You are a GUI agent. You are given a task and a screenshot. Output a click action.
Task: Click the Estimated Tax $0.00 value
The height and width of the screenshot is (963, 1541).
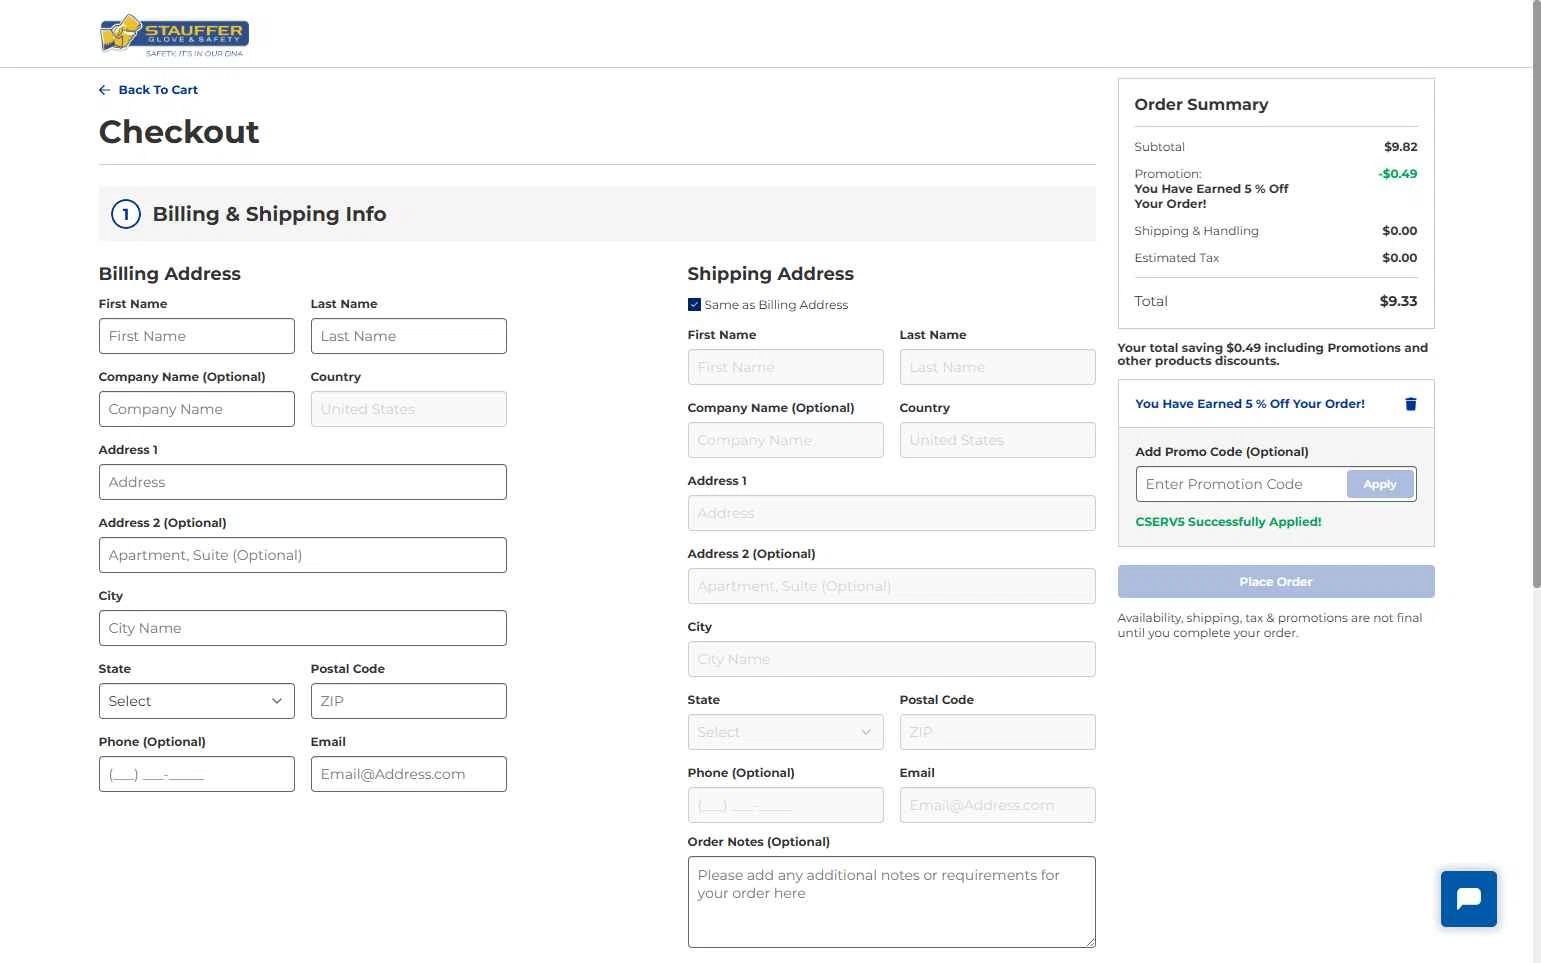[1400, 258]
